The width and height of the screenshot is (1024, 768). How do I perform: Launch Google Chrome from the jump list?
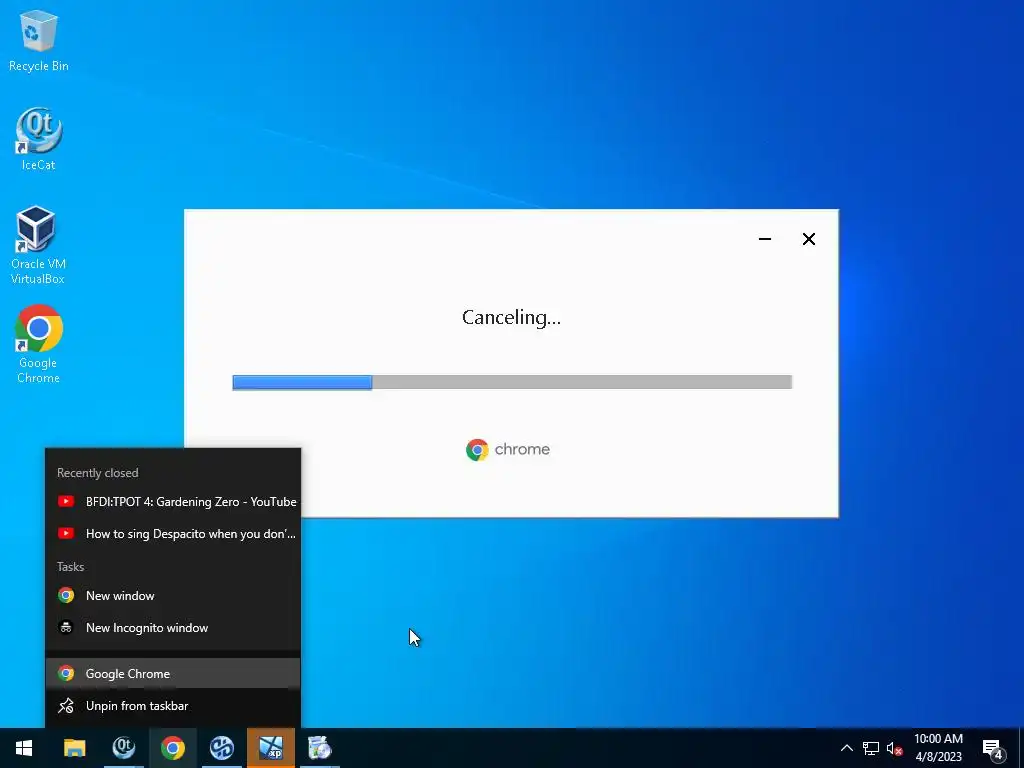tap(173, 673)
